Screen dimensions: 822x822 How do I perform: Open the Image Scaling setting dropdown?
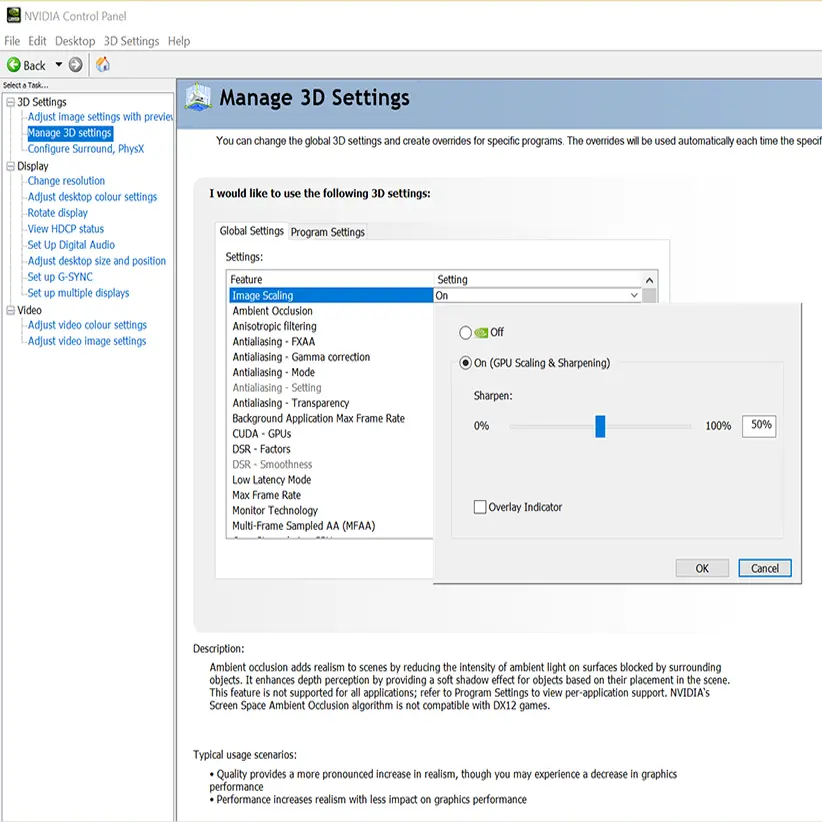[634, 296]
